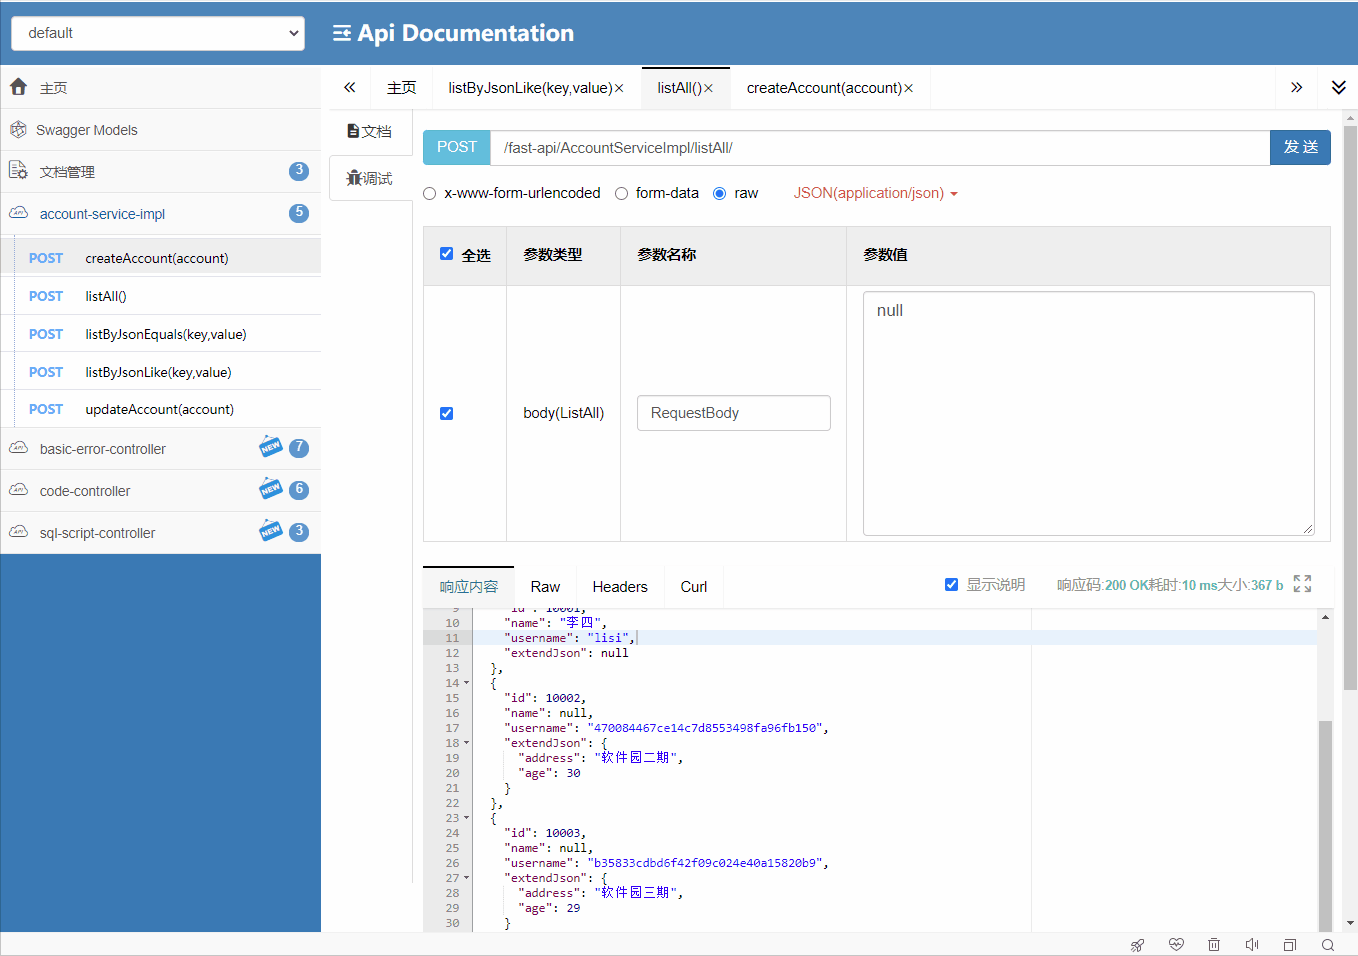The image size is (1358, 956).
Task: Click the RequestBody parameter name field
Action: coord(734,413)
